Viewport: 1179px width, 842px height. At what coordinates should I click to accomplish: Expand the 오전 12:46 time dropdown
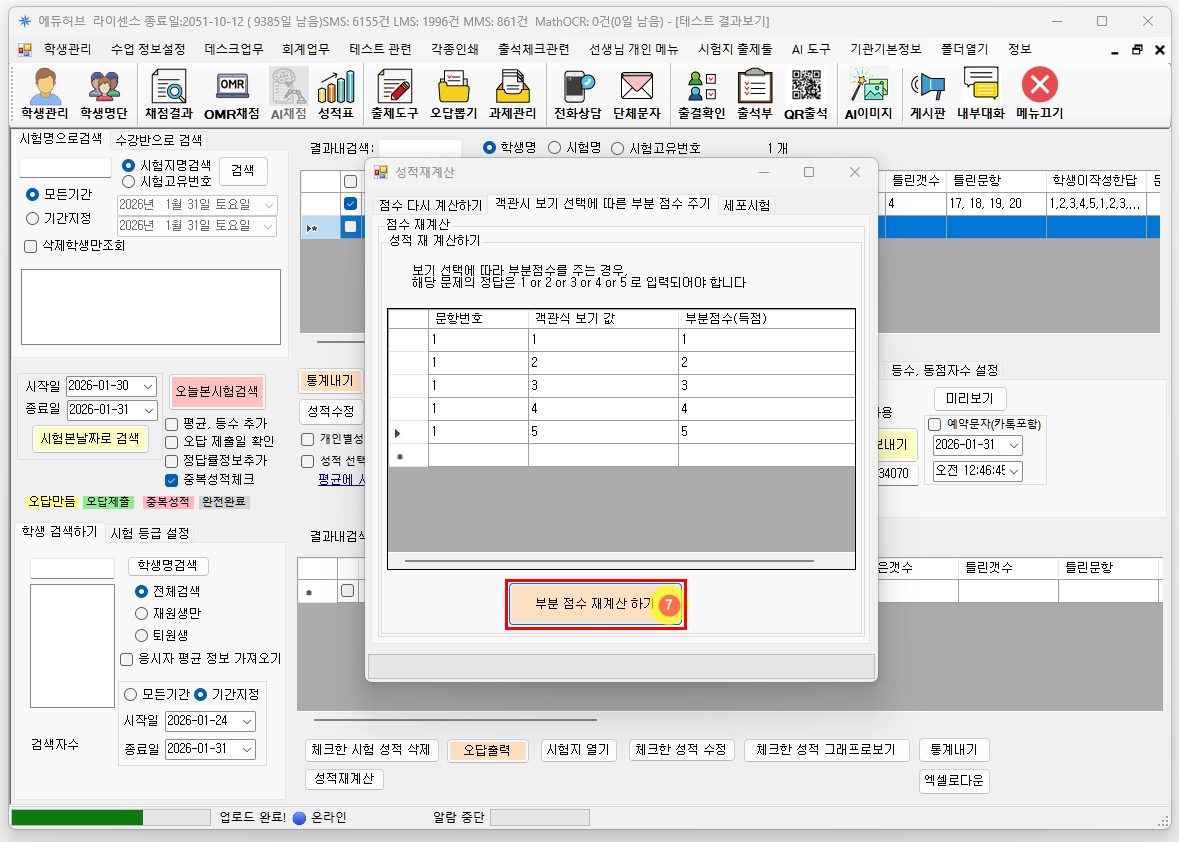[x=1014, y=470]
